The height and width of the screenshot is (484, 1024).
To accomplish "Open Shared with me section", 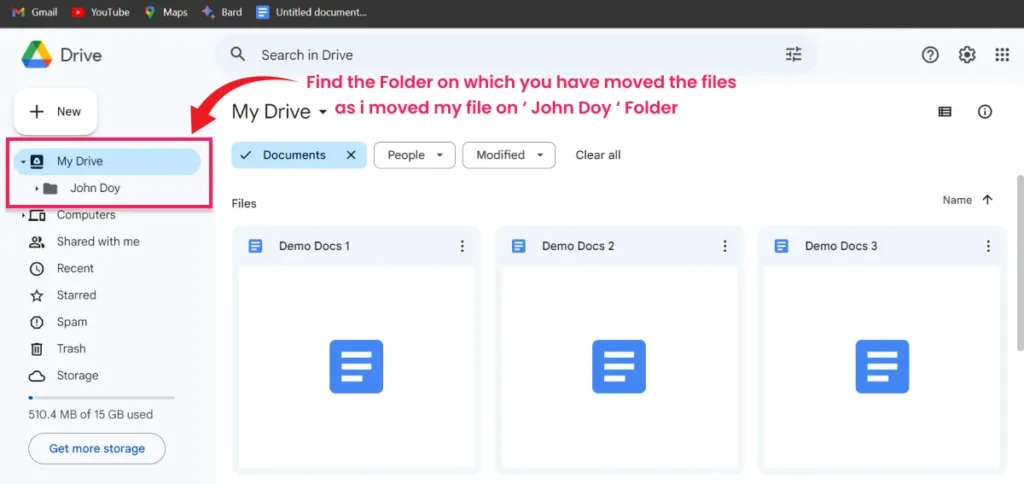I will click(97, 242).
